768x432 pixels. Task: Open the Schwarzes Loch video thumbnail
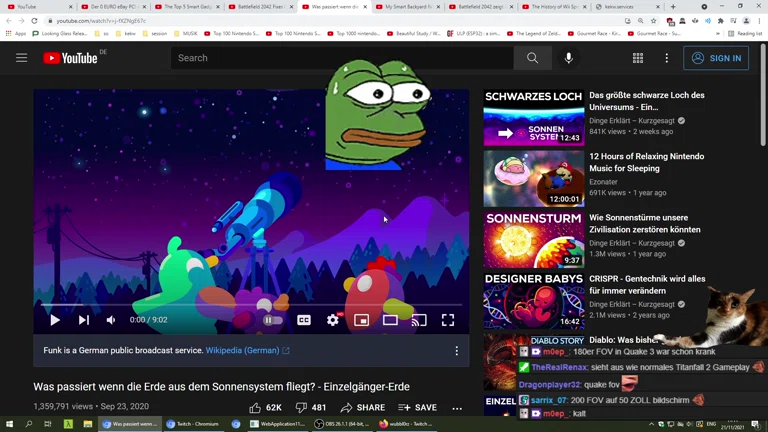[534, 118]
